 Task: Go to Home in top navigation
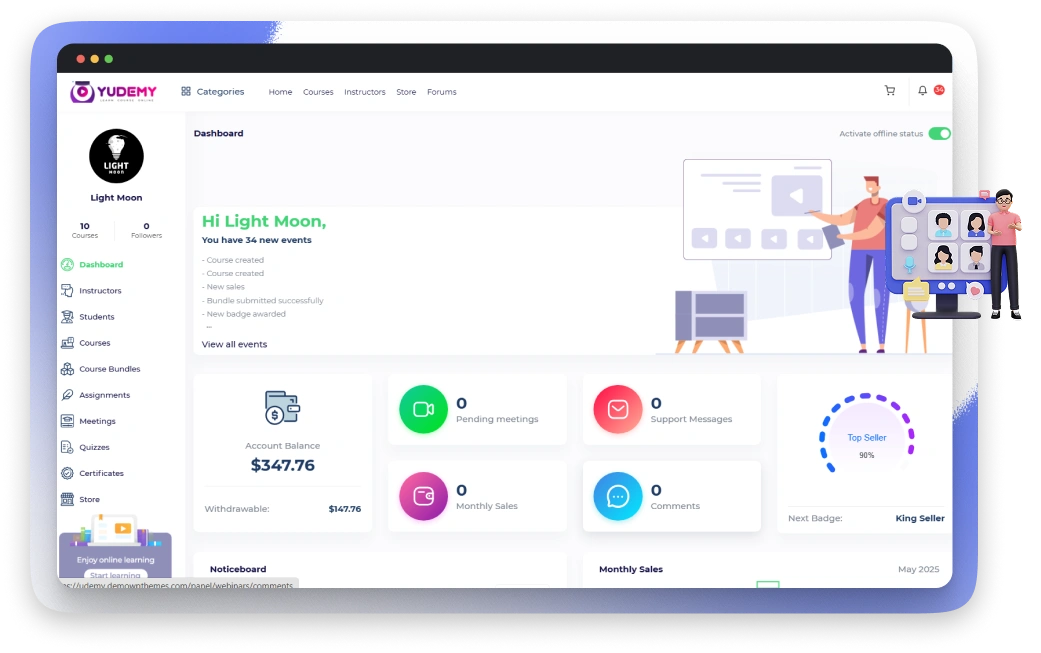pyautogui.click(x=280, y=92)
